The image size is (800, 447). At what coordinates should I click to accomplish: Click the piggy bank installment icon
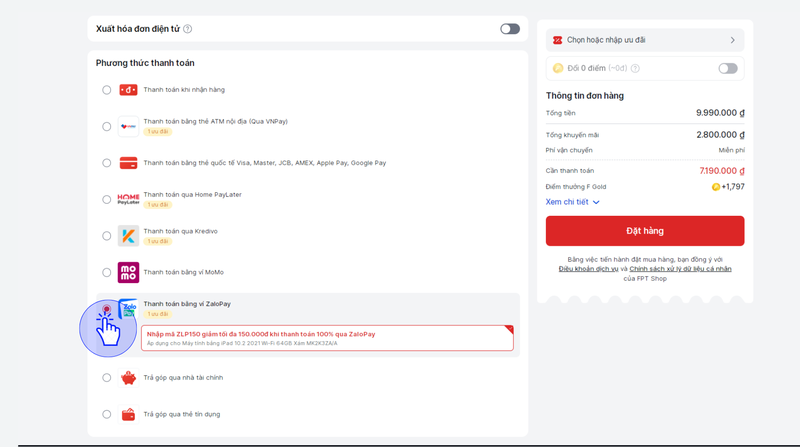(128, 378)
